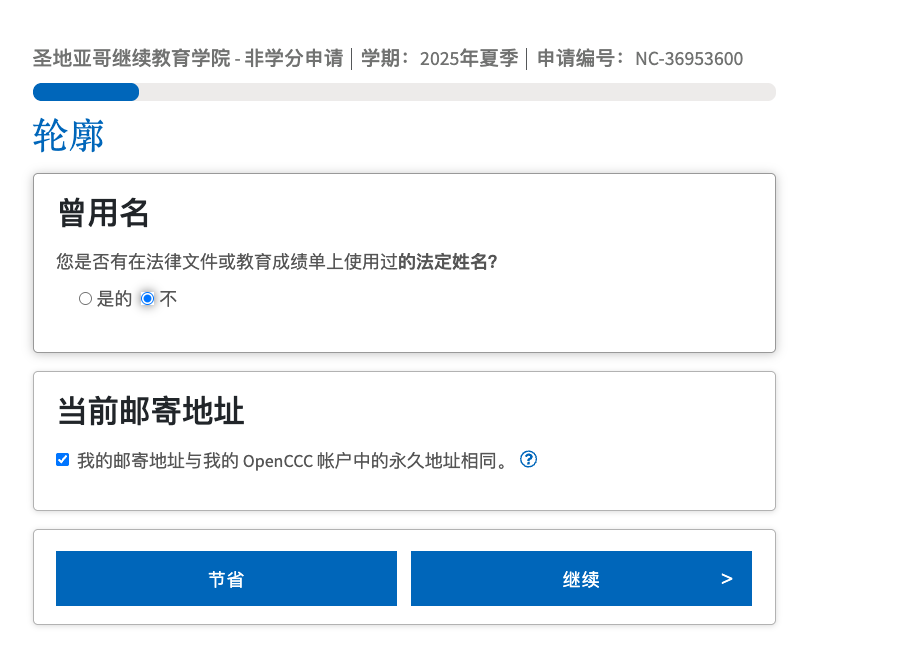Select the 是的 radio button

85,299
